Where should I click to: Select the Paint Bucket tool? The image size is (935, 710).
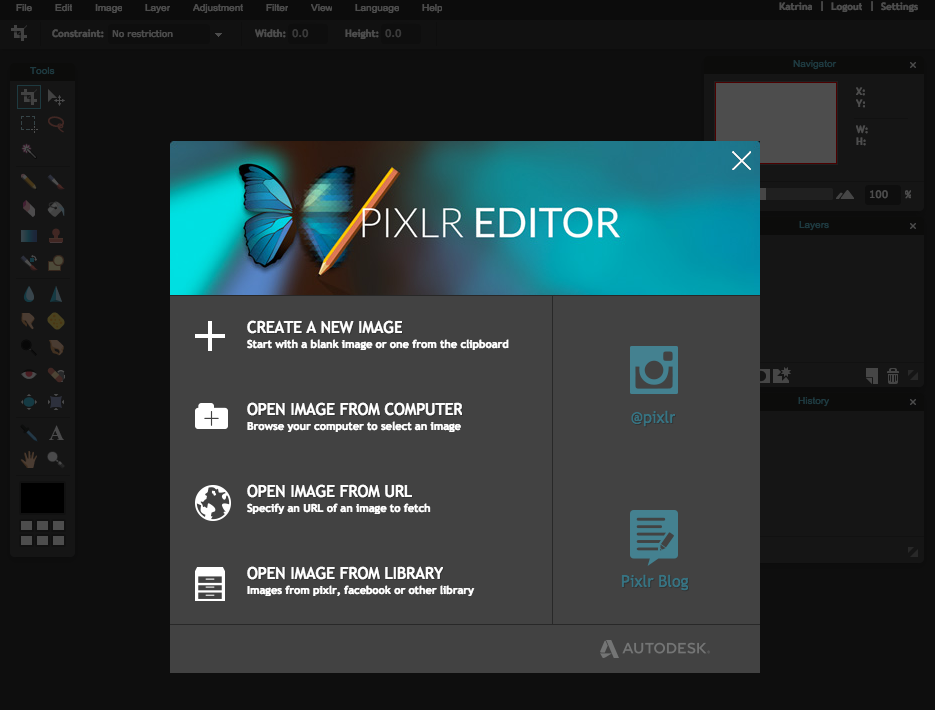click(x=56, y=208)
